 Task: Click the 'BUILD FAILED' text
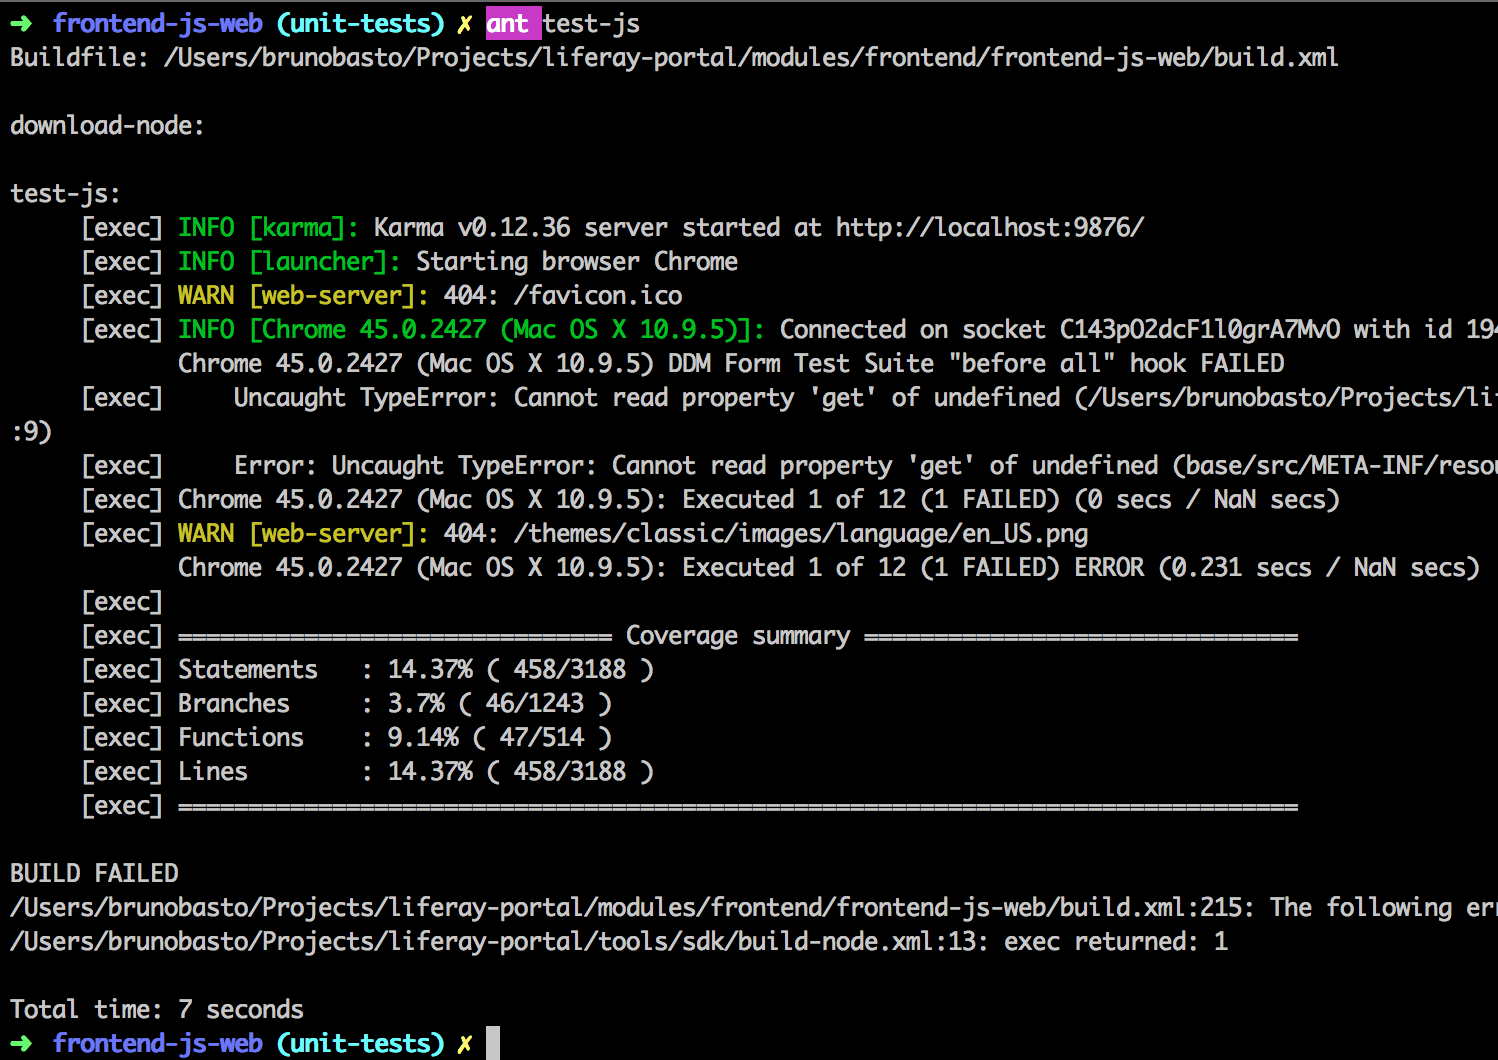coord(94,874)
